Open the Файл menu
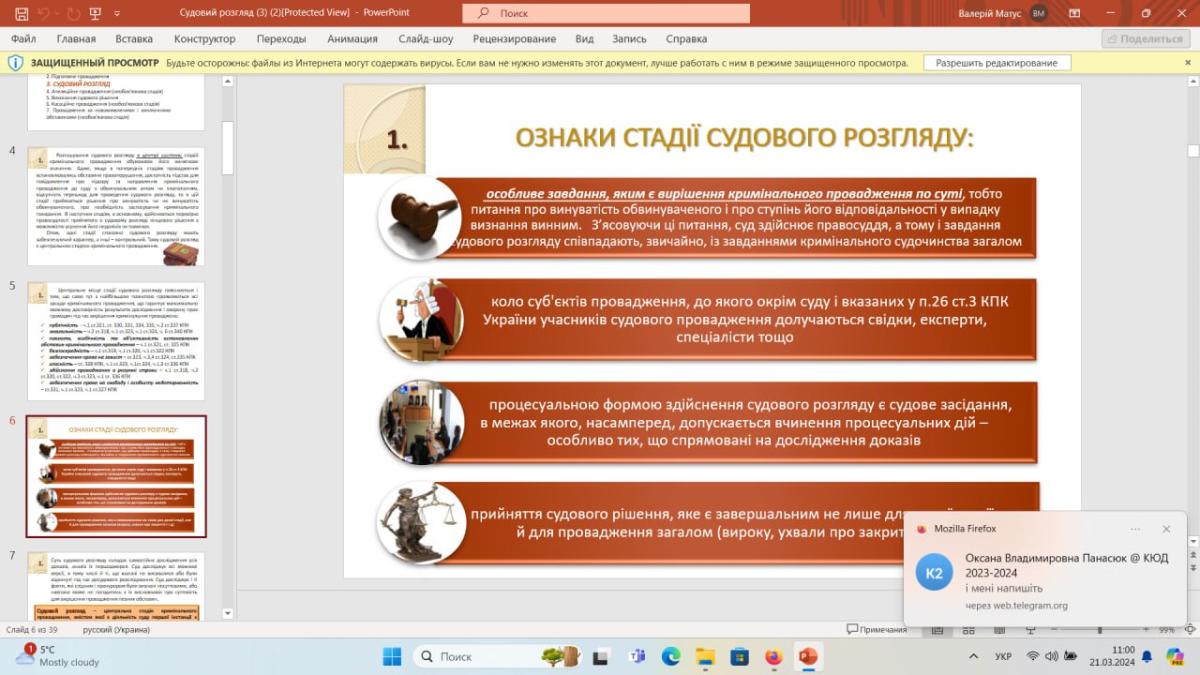 23,39
